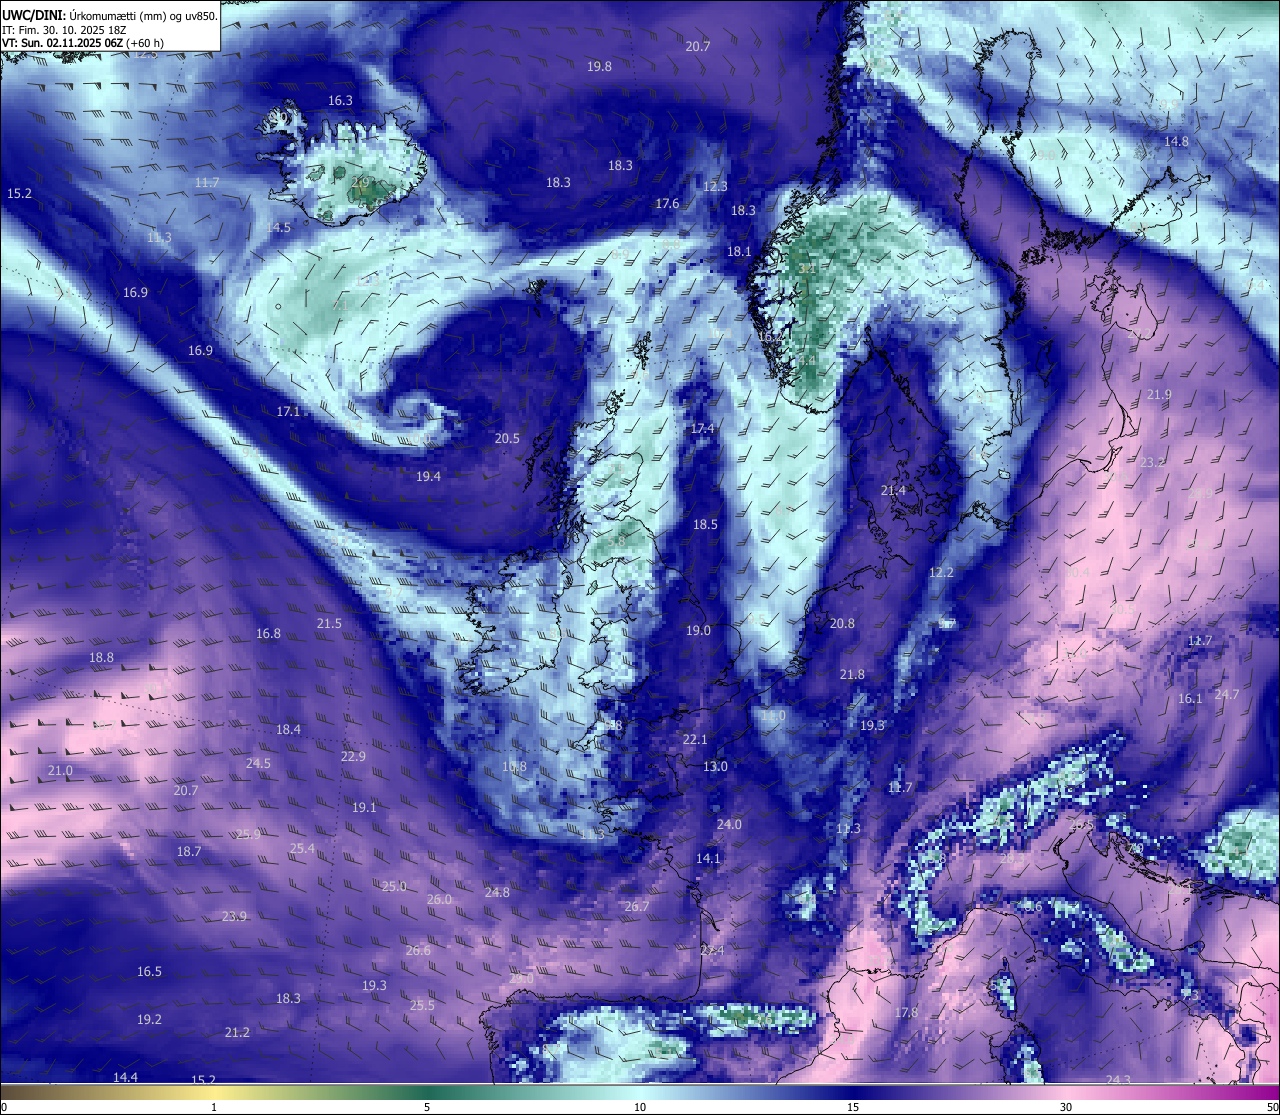Click the 23.2 map value
This screenshot has width=1280, height=1115.
pyautogui.click(x=1152, y=462)
